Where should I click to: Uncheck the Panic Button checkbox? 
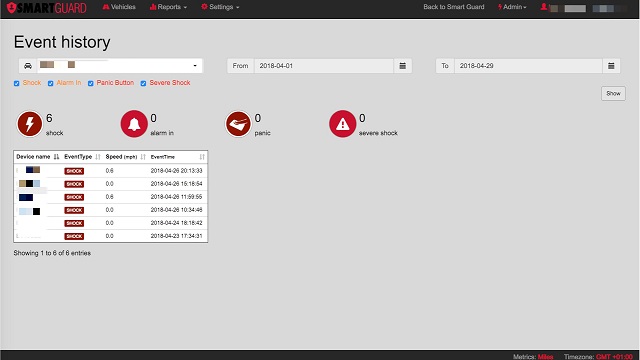tap(91, 83)
